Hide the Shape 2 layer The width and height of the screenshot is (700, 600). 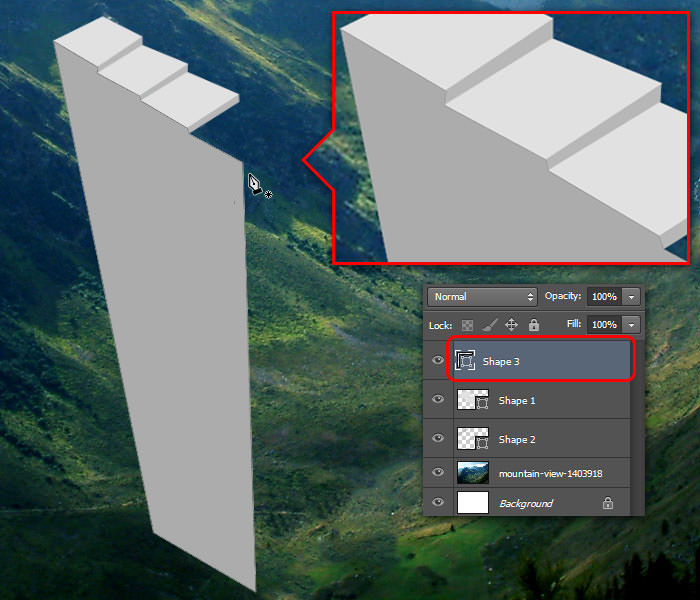click(438, 438)
